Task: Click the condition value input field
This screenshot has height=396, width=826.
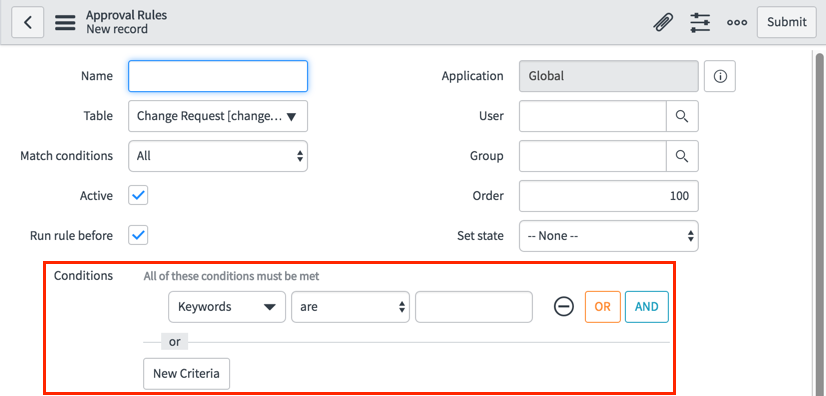Action: 474,306
